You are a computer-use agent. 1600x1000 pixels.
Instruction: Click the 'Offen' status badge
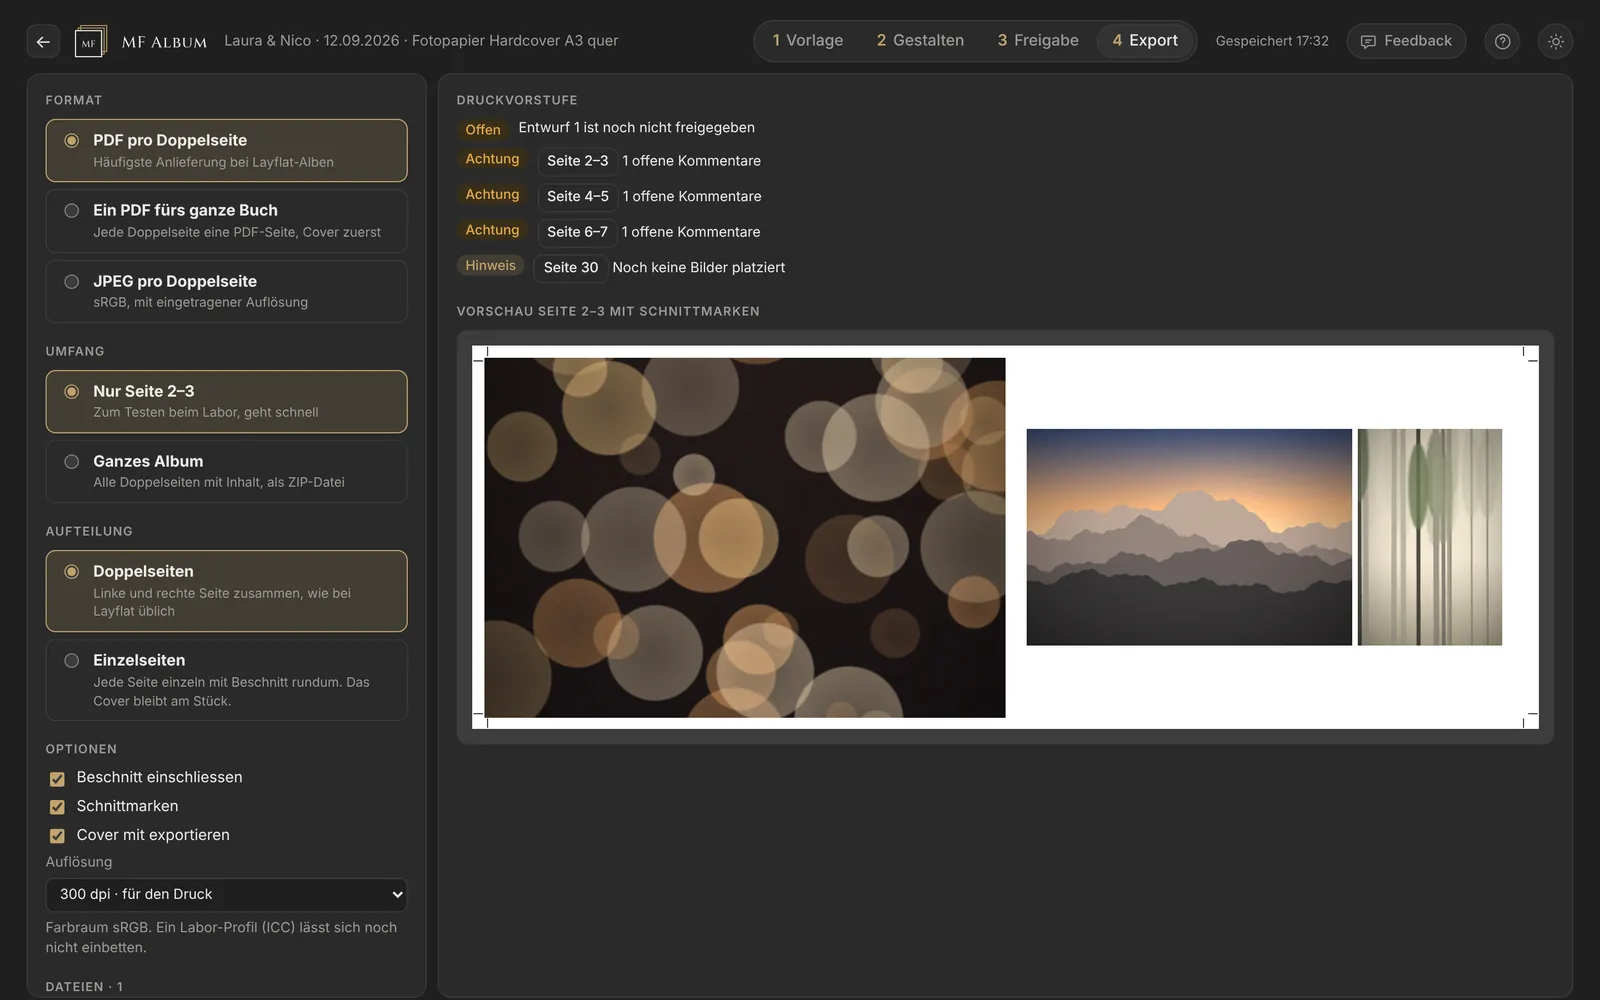point(483,129)
